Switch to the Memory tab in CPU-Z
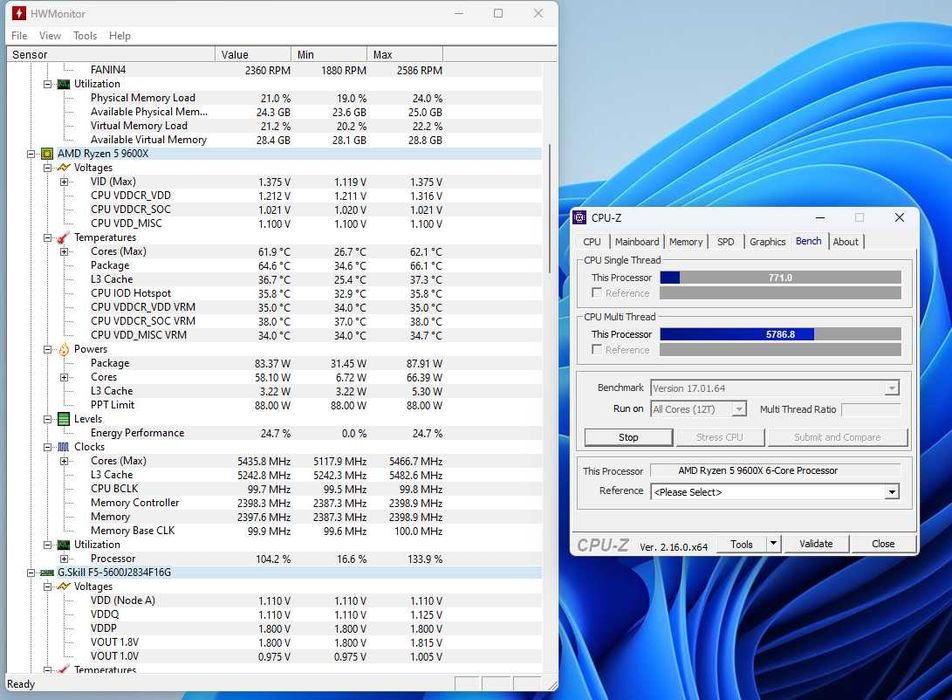Screen dimensions: 952x700 (x=685, y=242)
